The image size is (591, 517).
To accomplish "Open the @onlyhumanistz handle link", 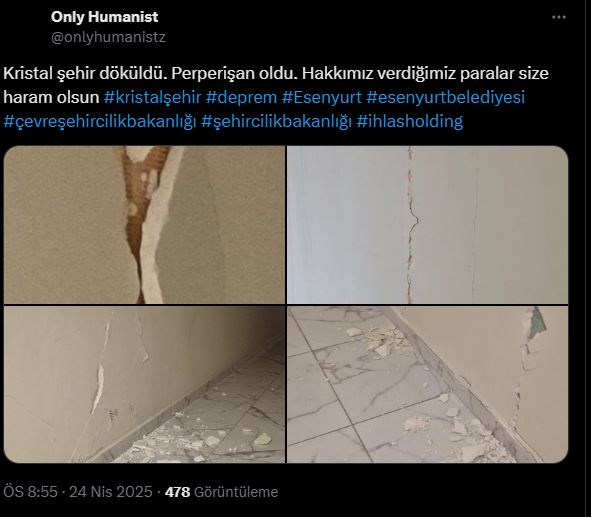I will pos(108,37).
